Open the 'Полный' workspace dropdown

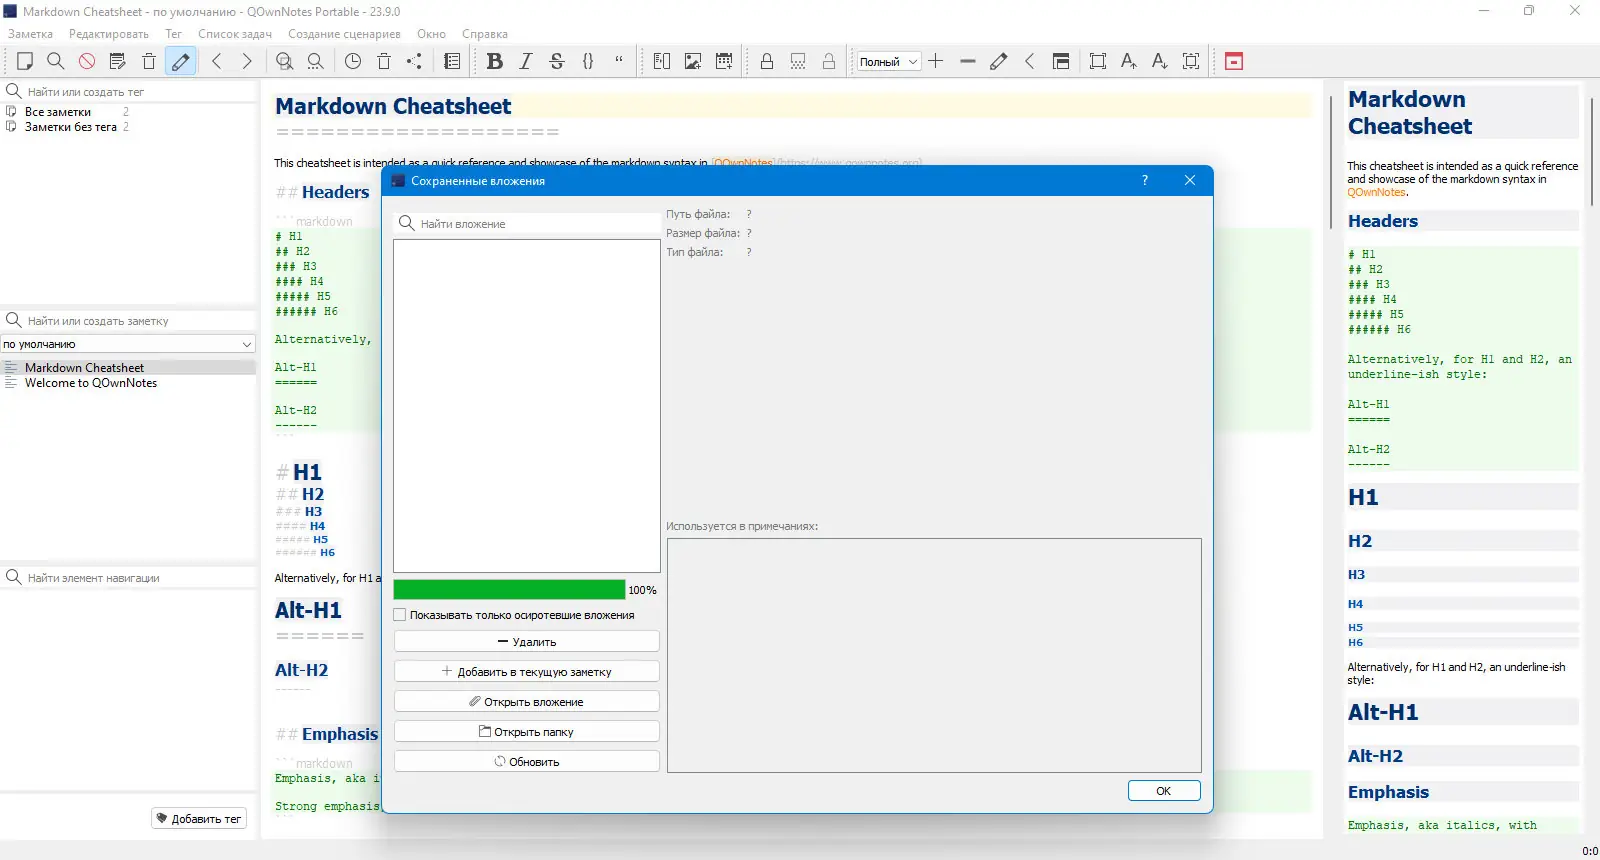(888, 62)
